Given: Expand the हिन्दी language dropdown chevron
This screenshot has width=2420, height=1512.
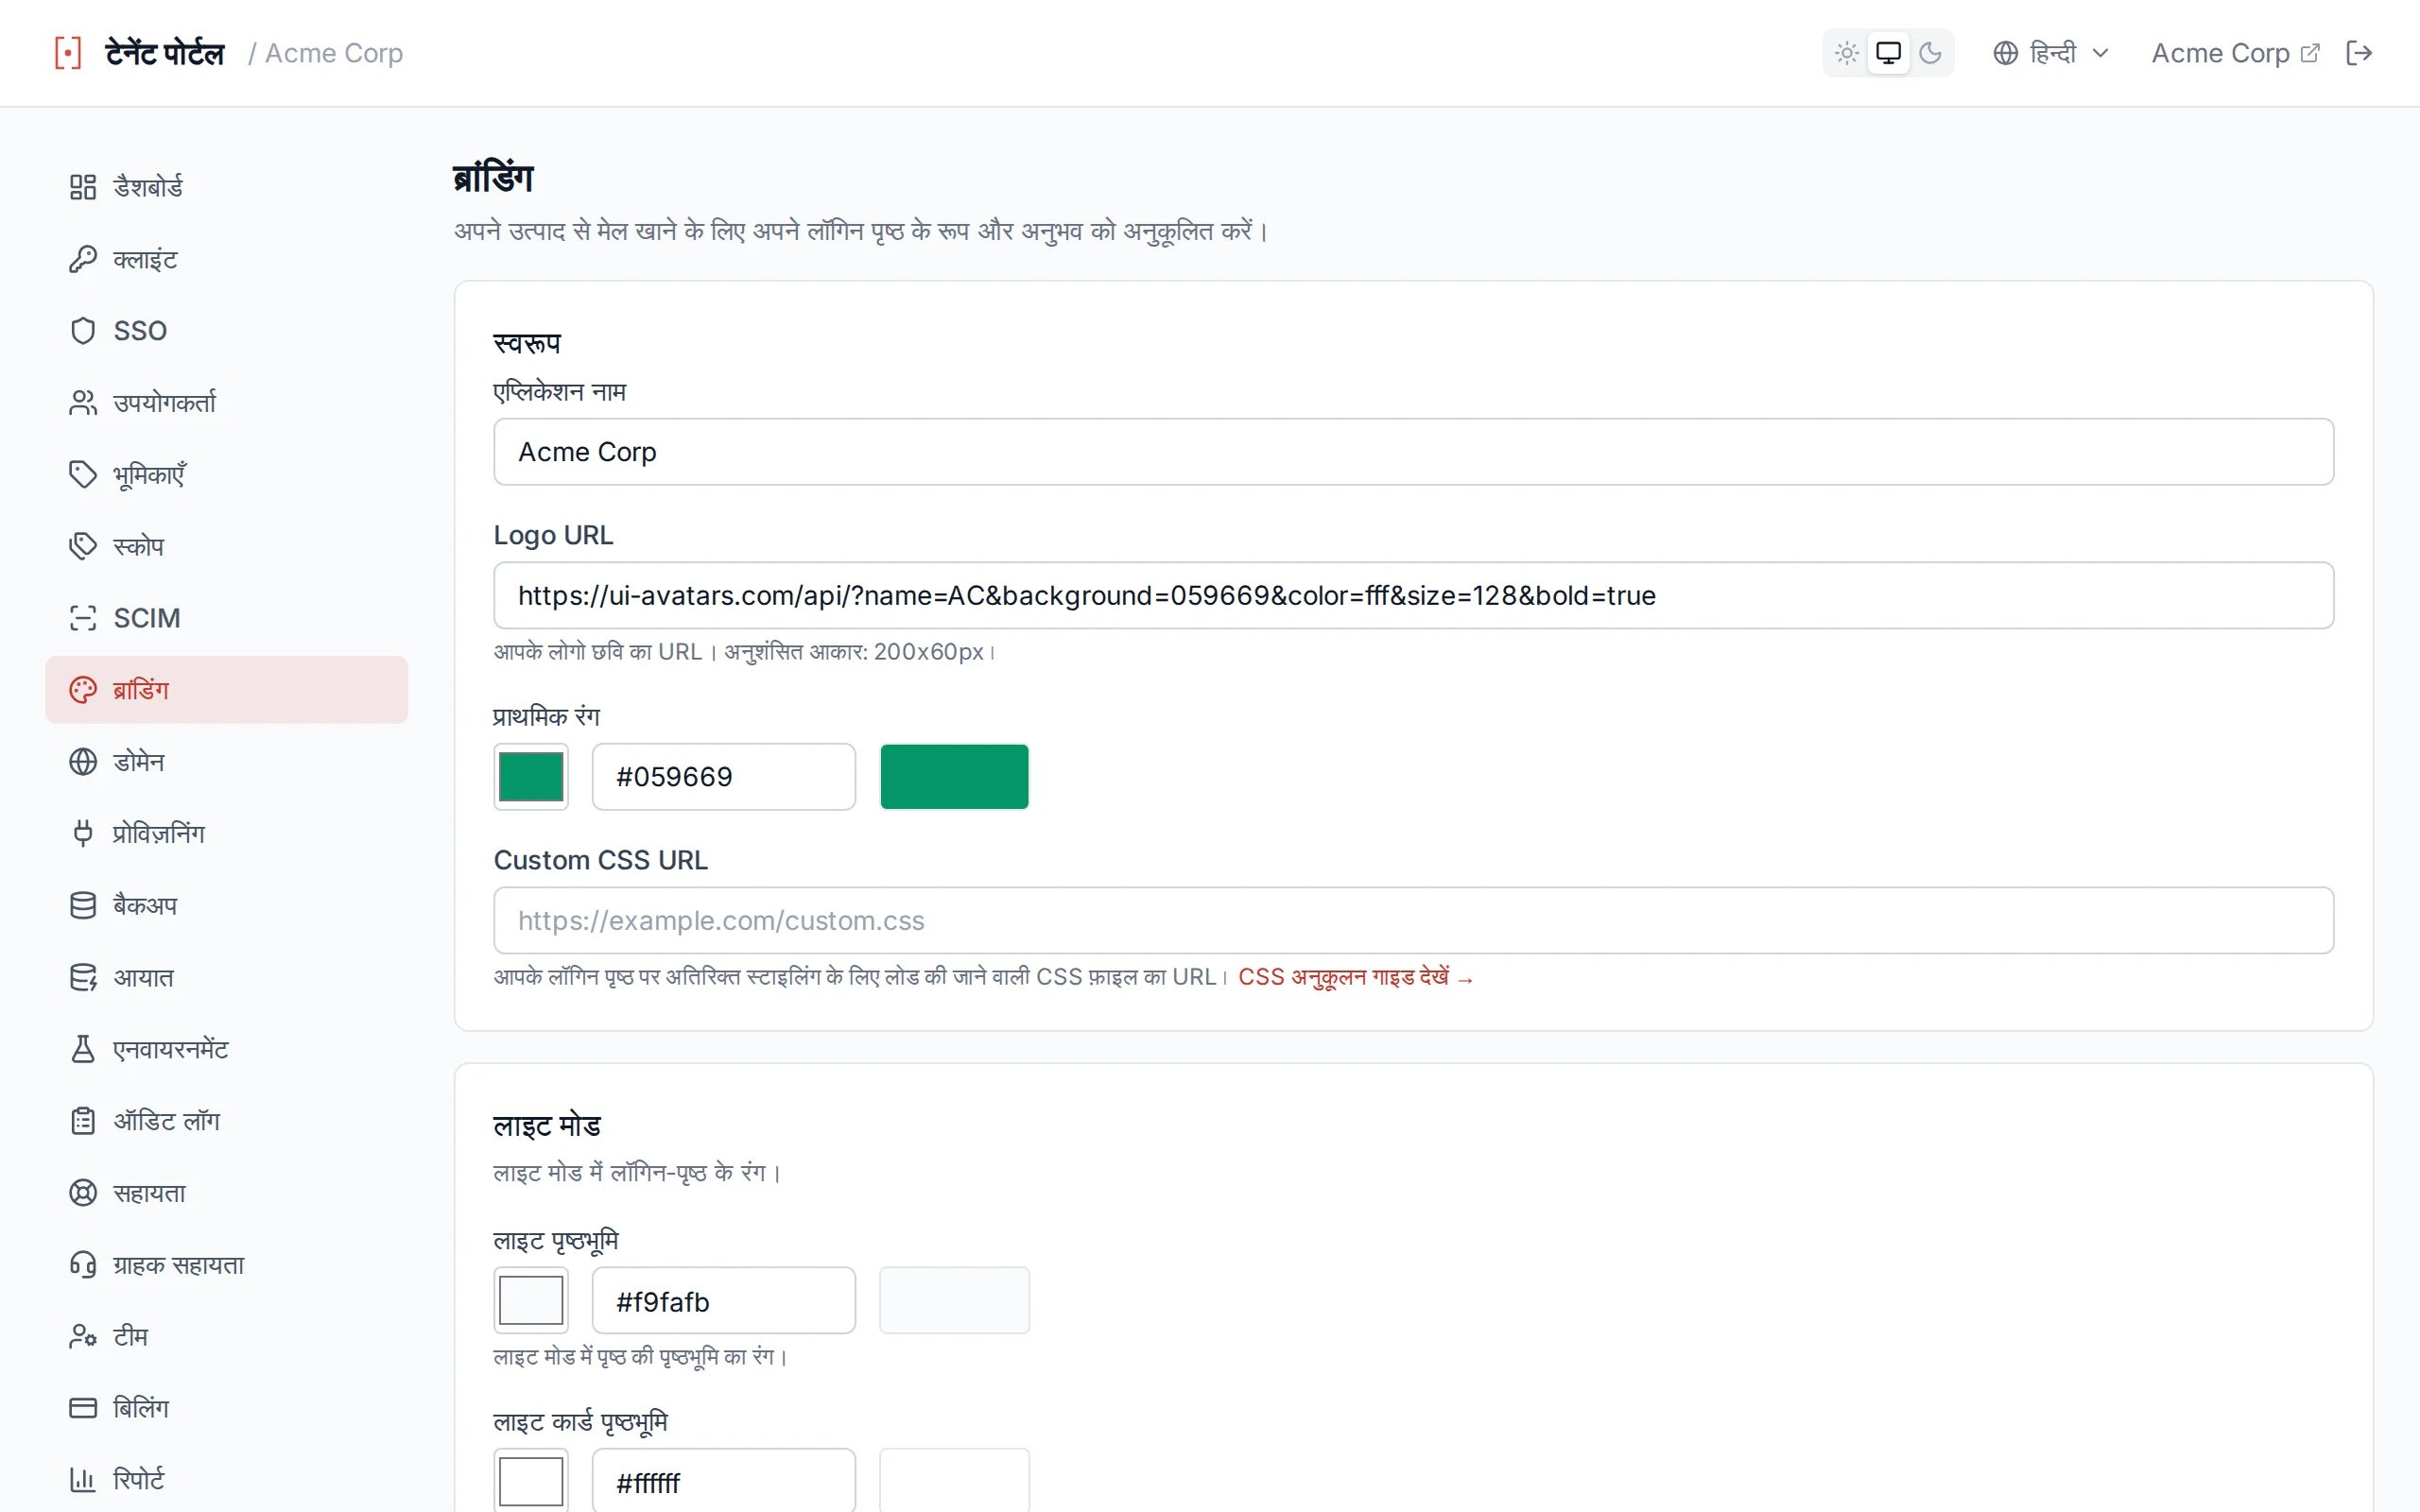Looking at the screenshot, I should (x=2100, y=53).
